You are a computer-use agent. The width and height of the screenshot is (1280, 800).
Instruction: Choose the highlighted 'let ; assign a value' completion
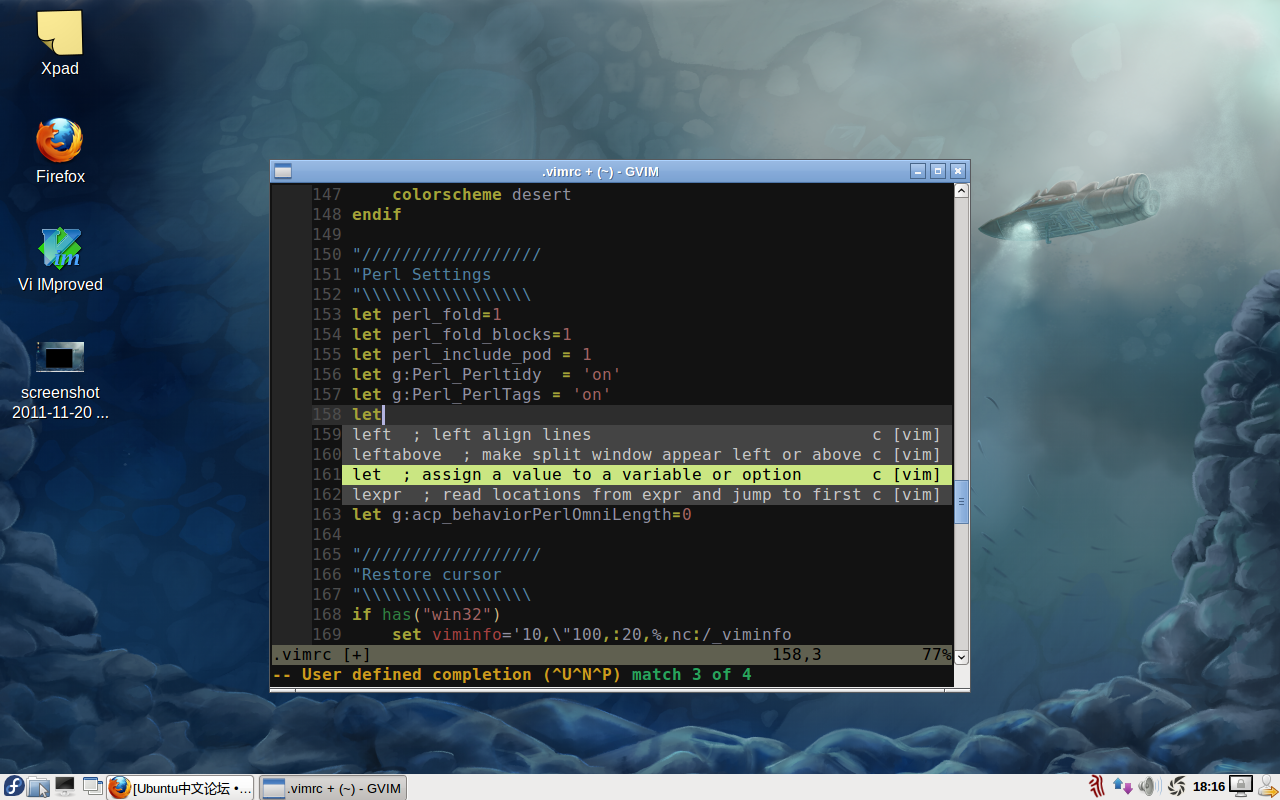(x=647, y=474)
